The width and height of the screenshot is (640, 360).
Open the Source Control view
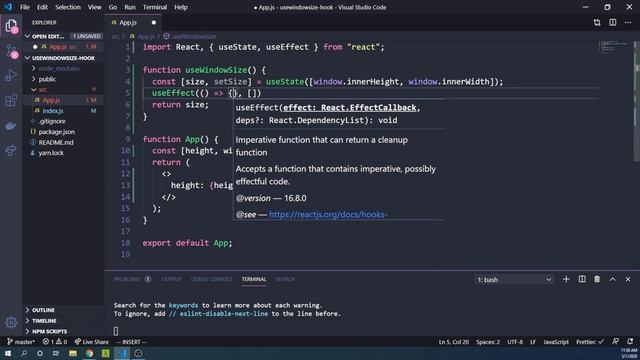(11, 51)
